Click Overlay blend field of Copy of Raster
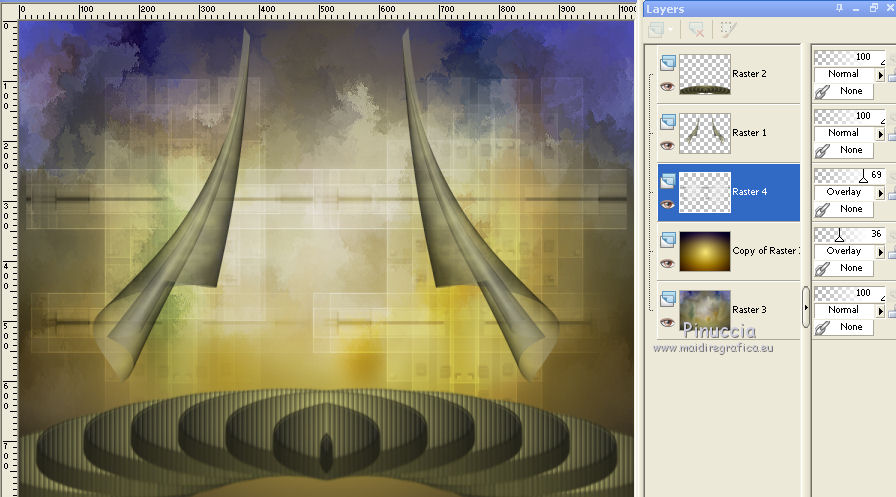 coord(844,251)
